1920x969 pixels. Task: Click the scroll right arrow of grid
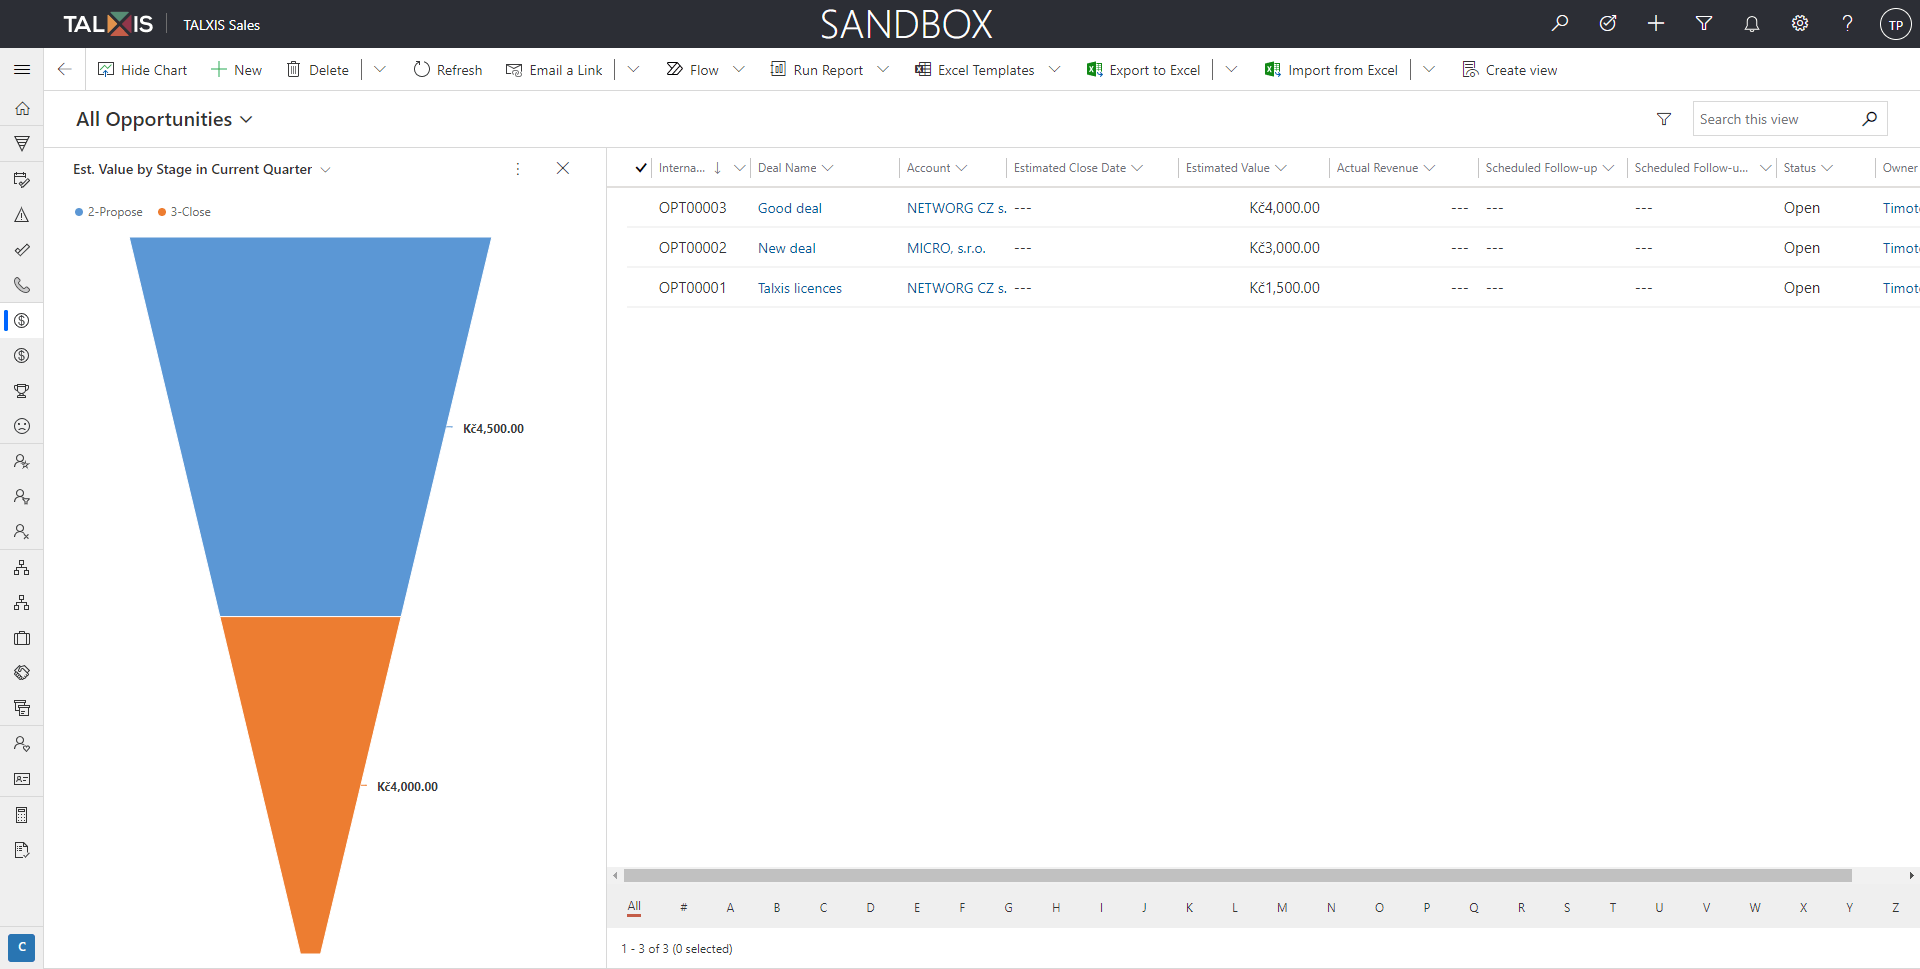click(x=1911, y=875)
